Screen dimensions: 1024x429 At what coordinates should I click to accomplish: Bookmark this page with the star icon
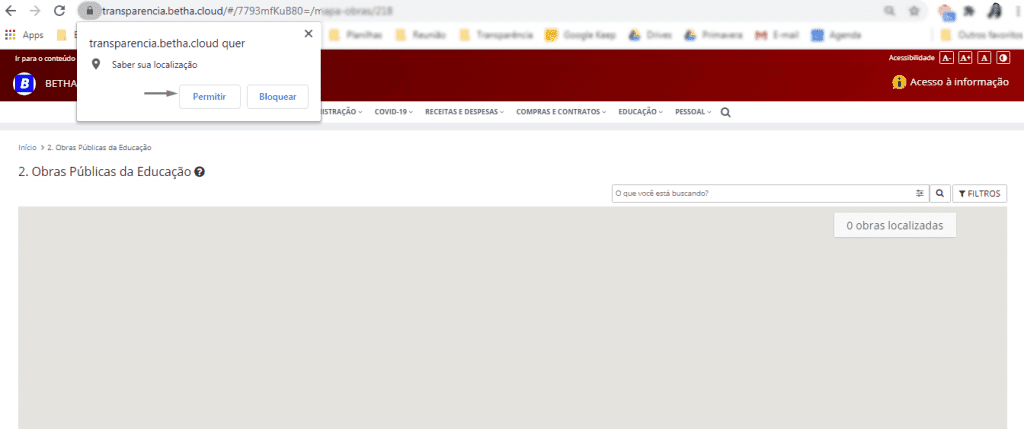(913, 11)
